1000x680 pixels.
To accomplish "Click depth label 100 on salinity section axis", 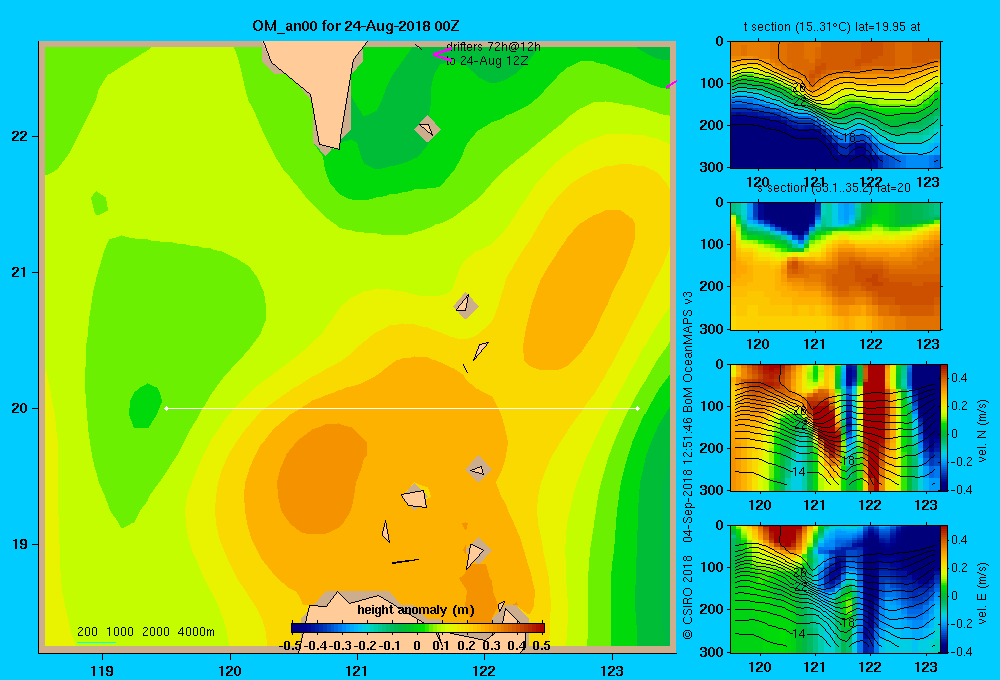I will (x=713, y=244).
